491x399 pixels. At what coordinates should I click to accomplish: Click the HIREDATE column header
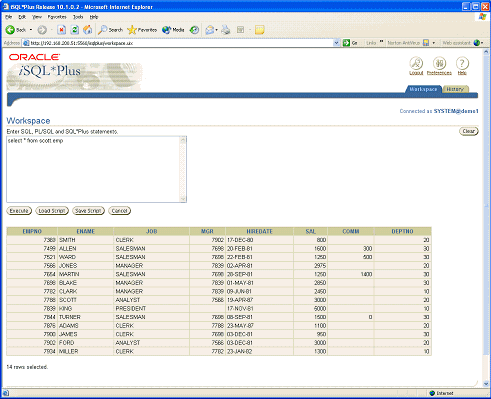(x=260, y=231)
